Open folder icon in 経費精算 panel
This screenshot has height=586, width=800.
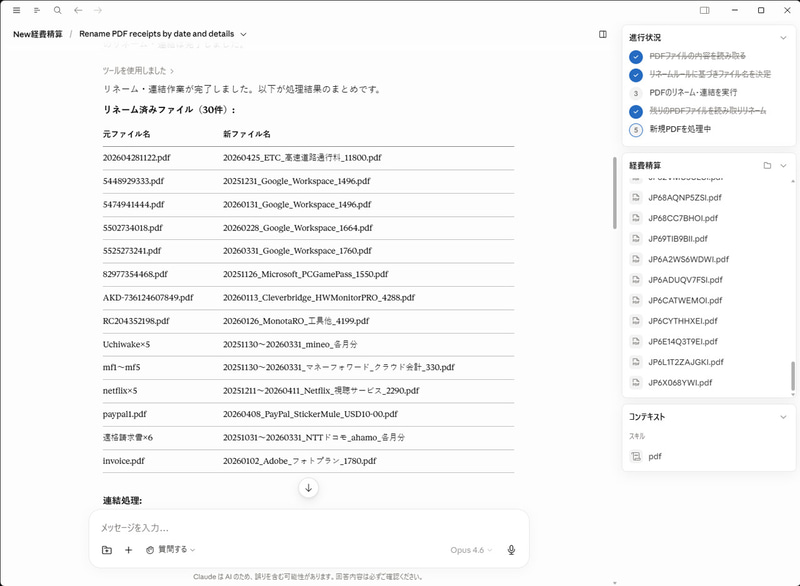[x=767, y=165]
